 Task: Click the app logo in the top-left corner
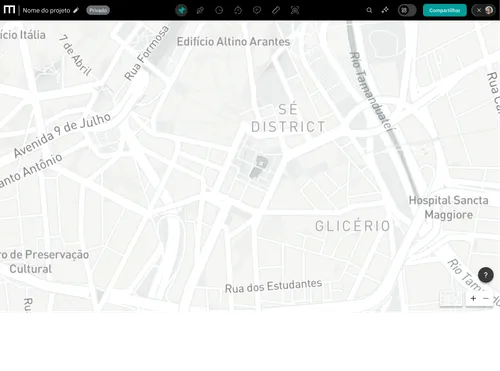click(x=9, y=10)
